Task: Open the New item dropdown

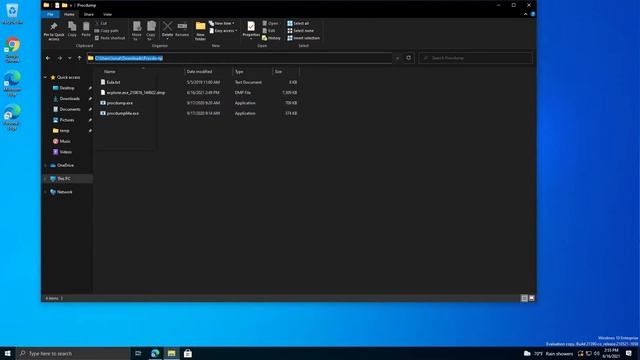Action: [x=222, y=23]
